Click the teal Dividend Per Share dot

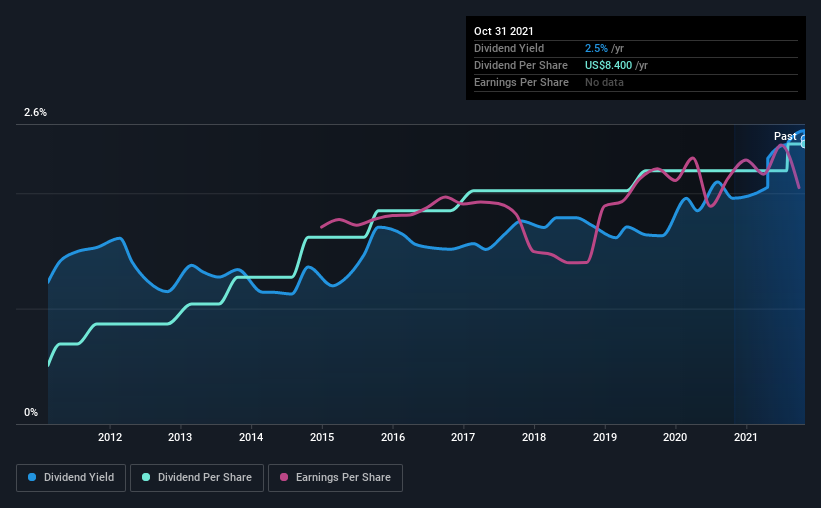click(146, 477)
